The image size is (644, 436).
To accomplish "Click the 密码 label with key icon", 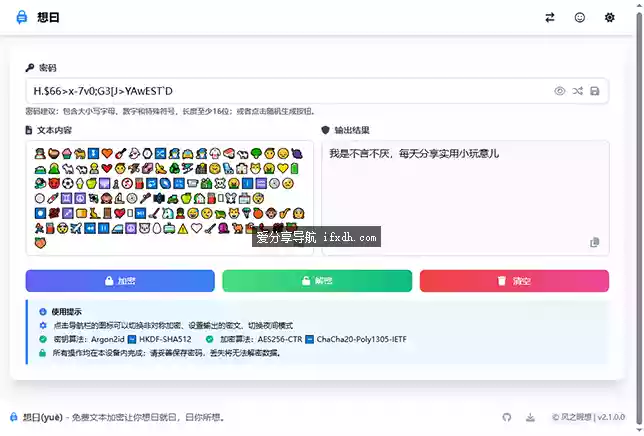I will [41, 68].
